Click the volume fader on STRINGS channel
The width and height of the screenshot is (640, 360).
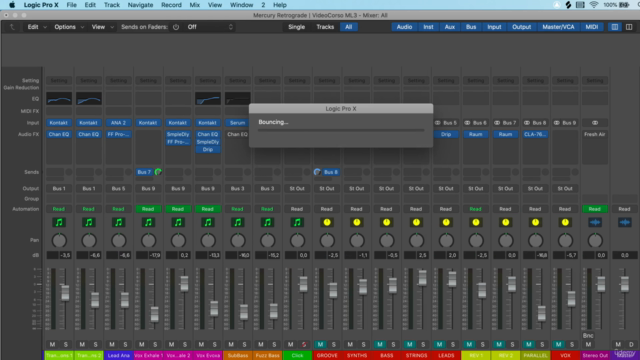pos(422,278)
